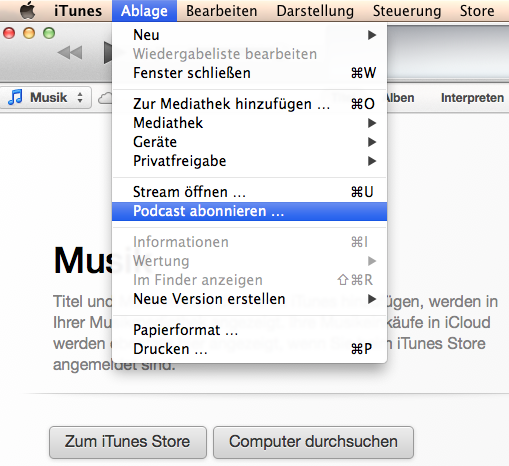
Task: Open the Bearbeiten menu
Action: point(222,11)
